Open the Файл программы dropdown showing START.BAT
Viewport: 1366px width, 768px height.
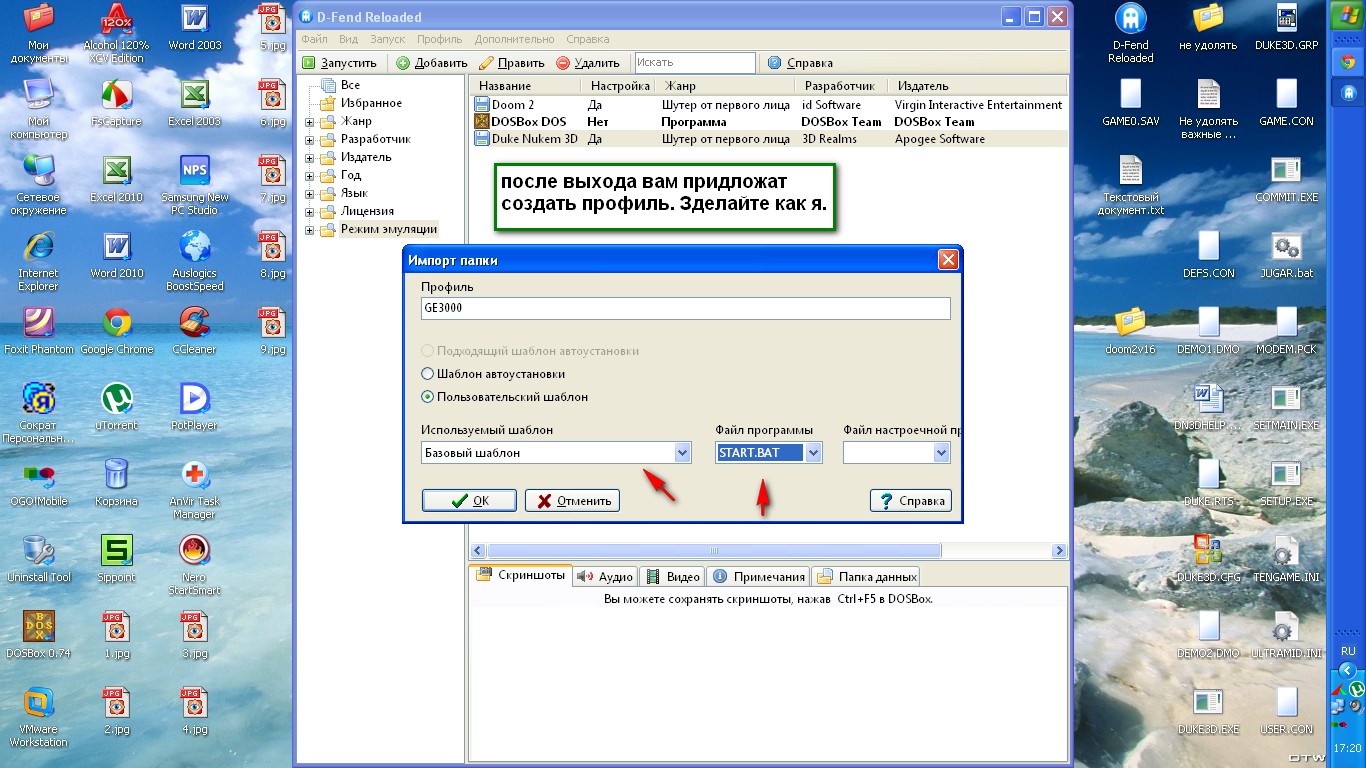point(813,453)
